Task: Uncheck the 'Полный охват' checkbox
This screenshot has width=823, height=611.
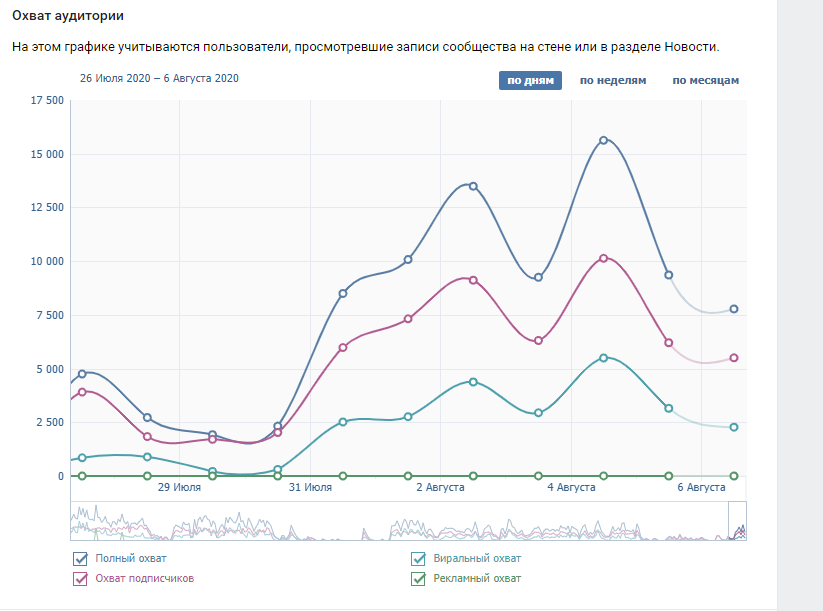Action: coord(80,559)
